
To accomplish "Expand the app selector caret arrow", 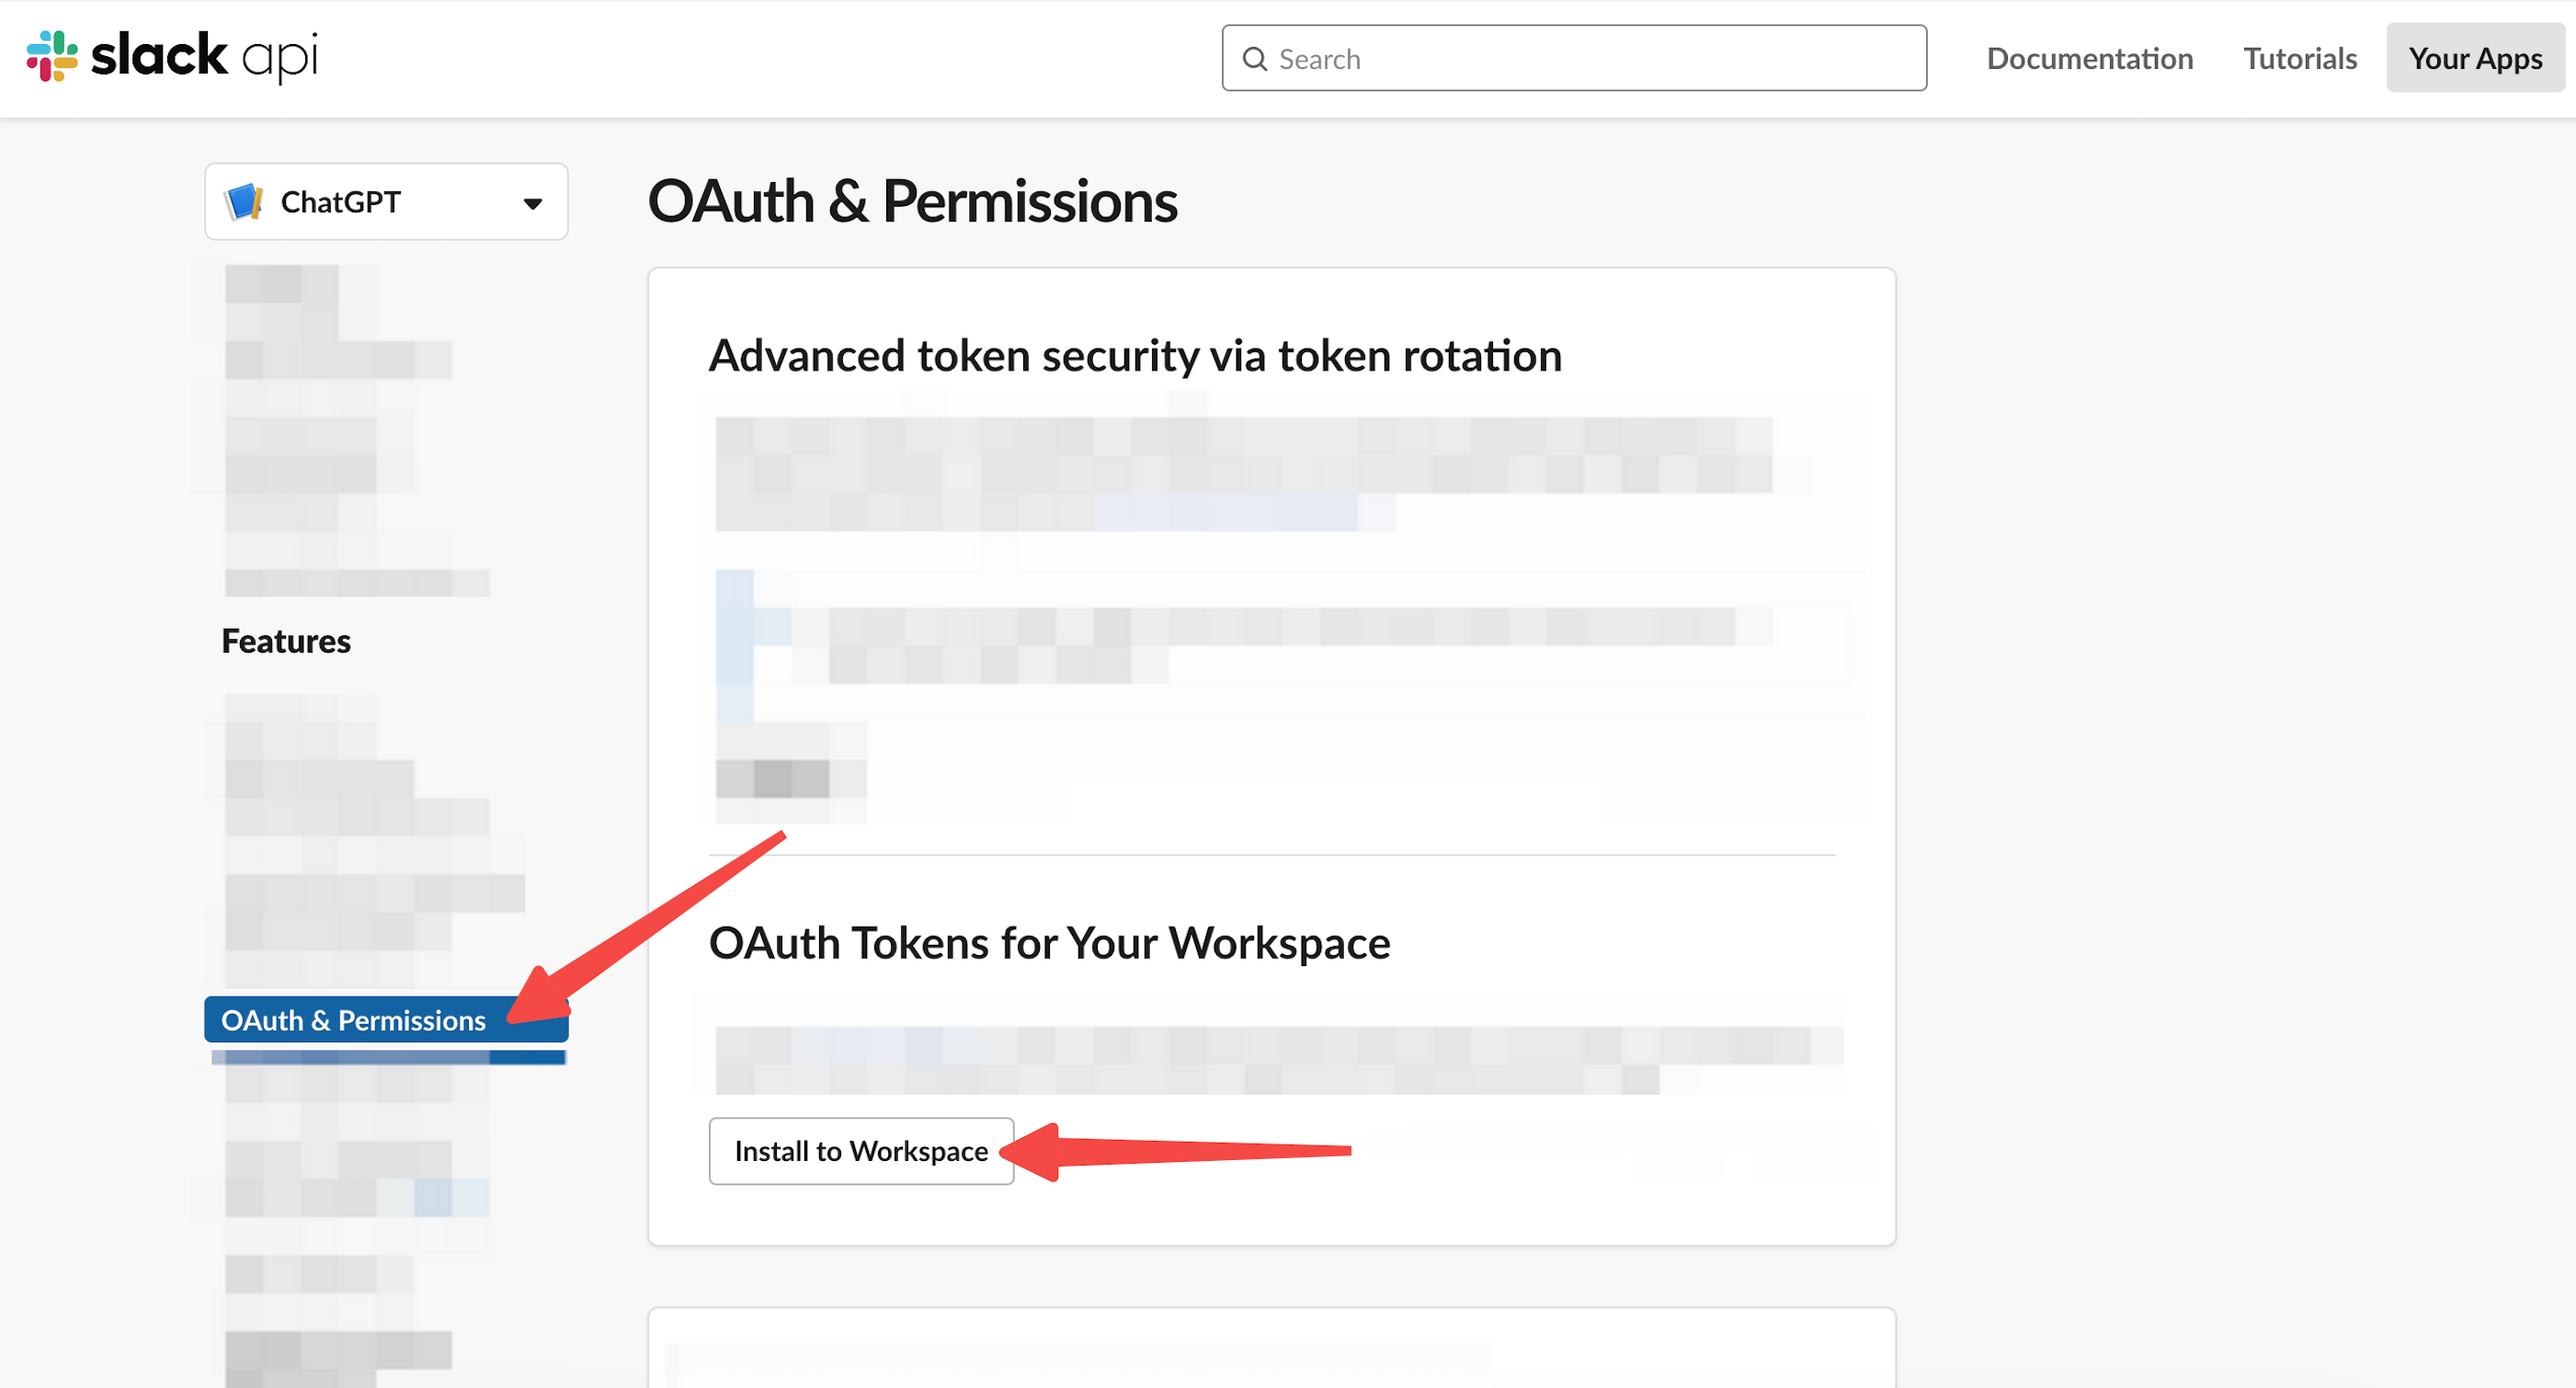I will (533, 204).
